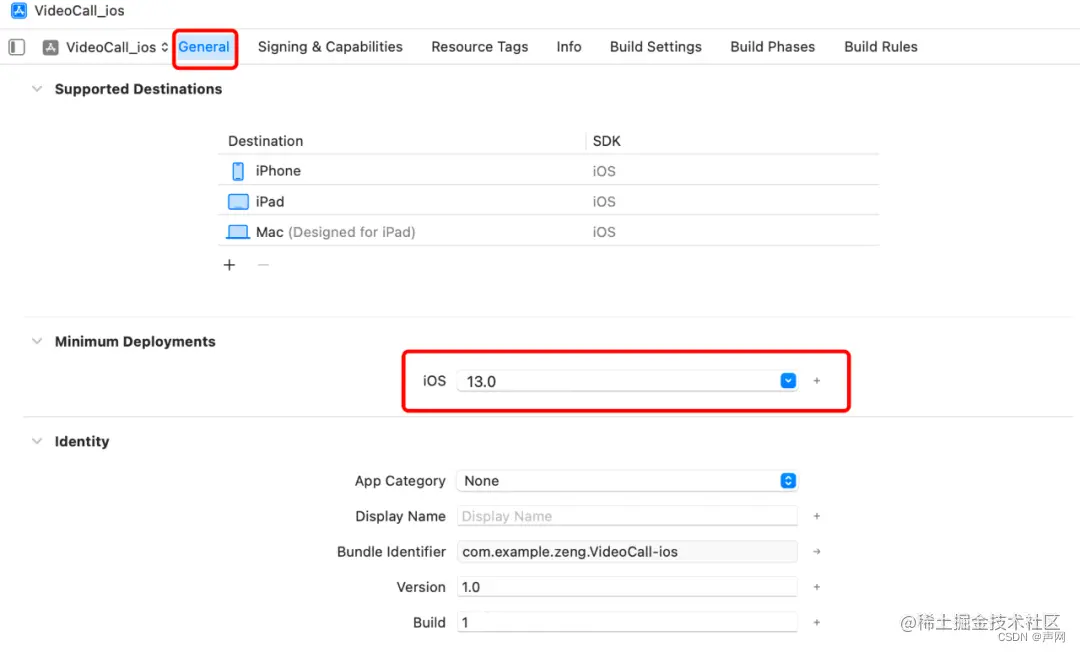The image size is (1080, 652).
Task: Remove the selected destination with minus
Action: [263, 265]
